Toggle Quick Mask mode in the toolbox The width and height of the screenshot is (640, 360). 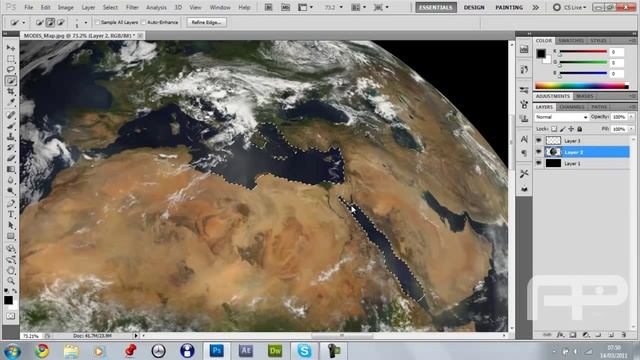[x=11, y=316]
